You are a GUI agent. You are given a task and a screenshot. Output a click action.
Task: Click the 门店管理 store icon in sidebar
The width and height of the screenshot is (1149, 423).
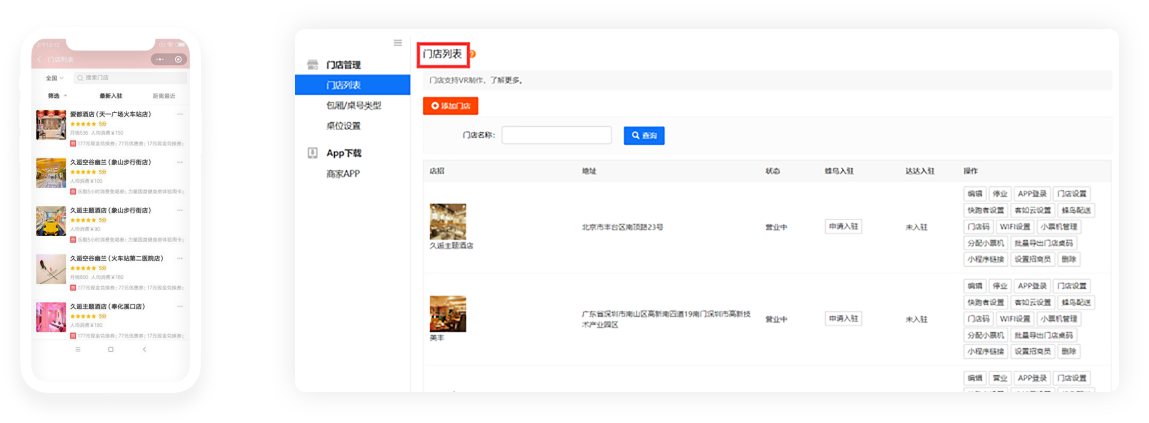pos(313,65)
